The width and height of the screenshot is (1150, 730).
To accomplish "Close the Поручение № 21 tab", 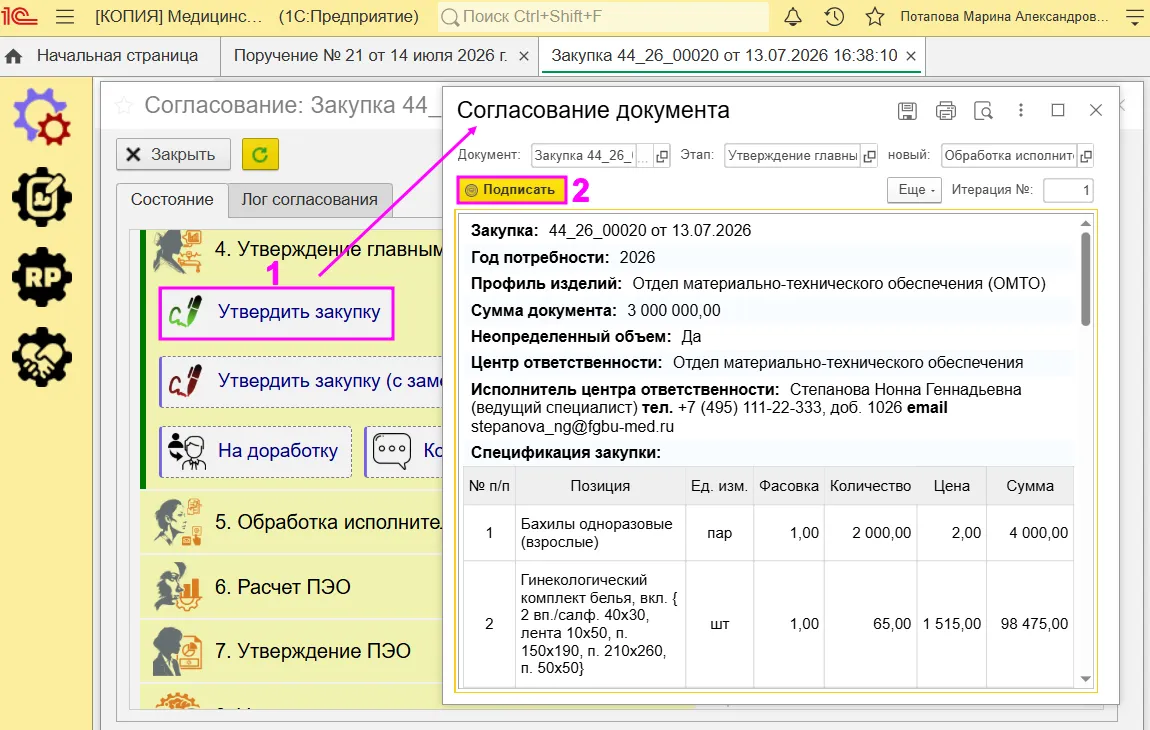I will pos(524,56).
